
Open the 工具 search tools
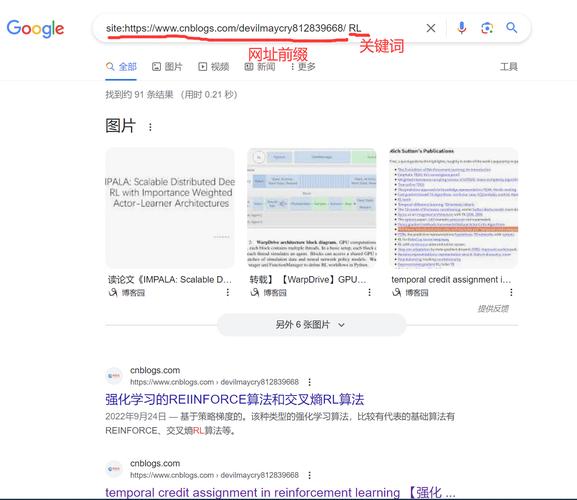(509, 67)
